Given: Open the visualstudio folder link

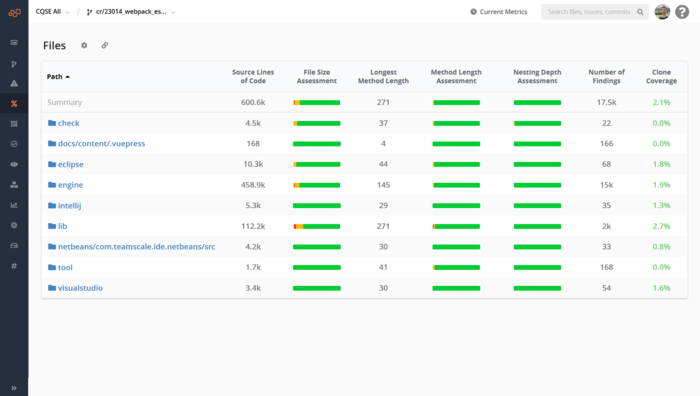Looking at the screenshot, I should (80, 288).
